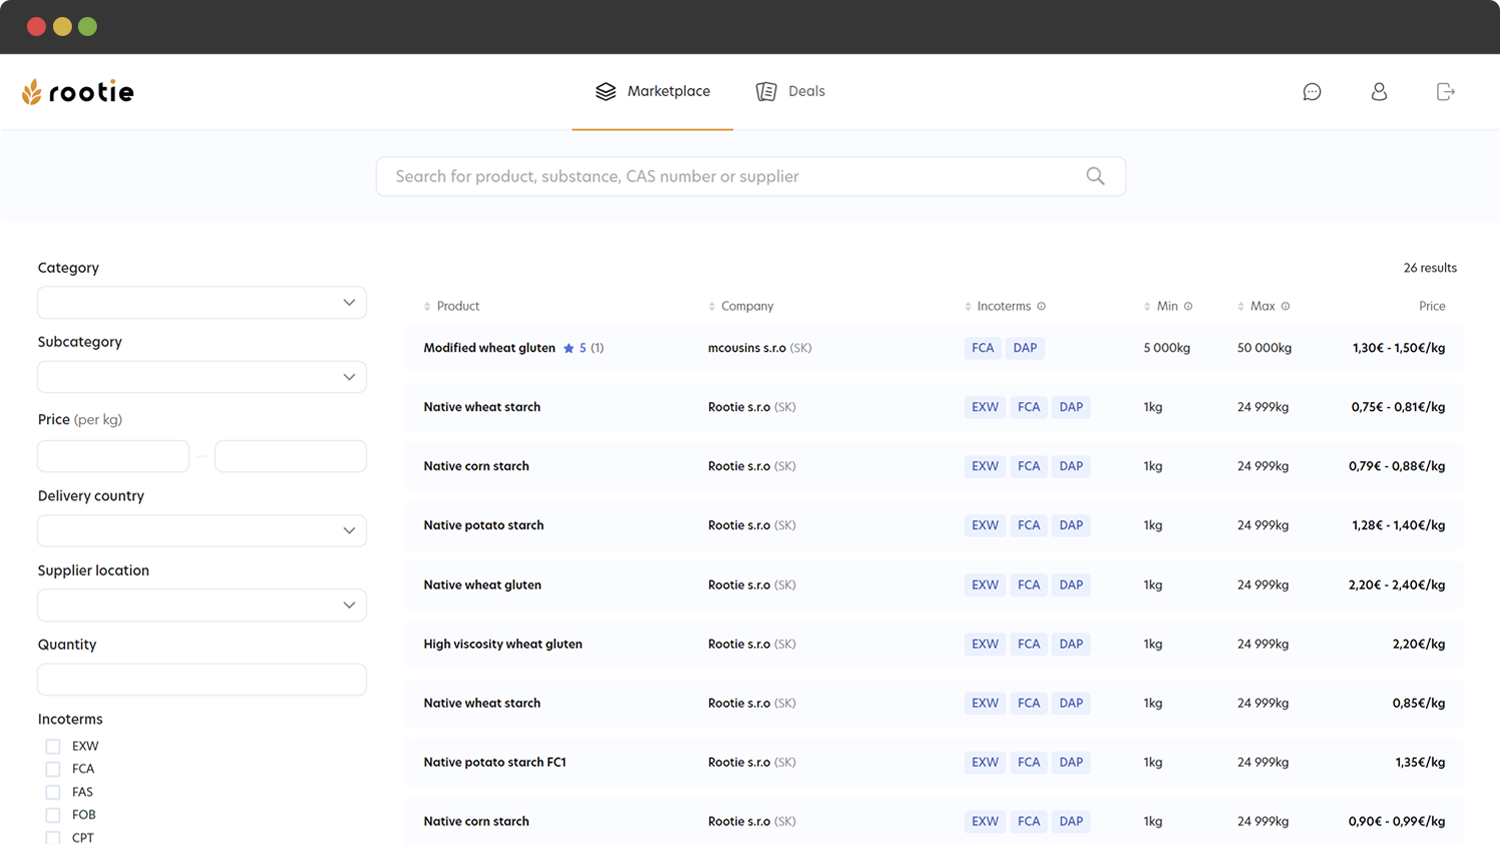Click the Deals newspaper icon
Viewport: 1500px width, 844px height.
click(766, 91)
